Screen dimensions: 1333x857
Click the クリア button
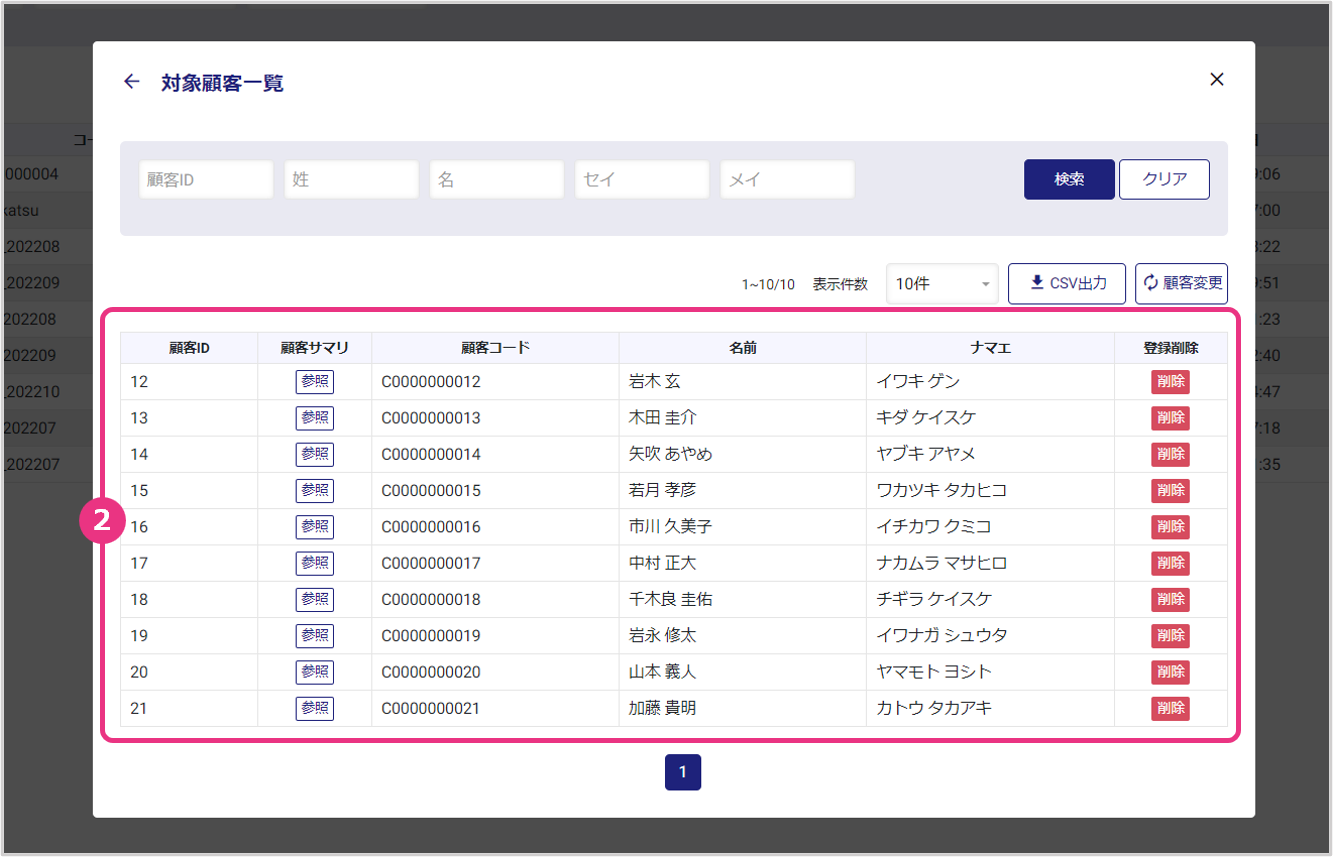pyautogui.click(x=1164, y=180)
